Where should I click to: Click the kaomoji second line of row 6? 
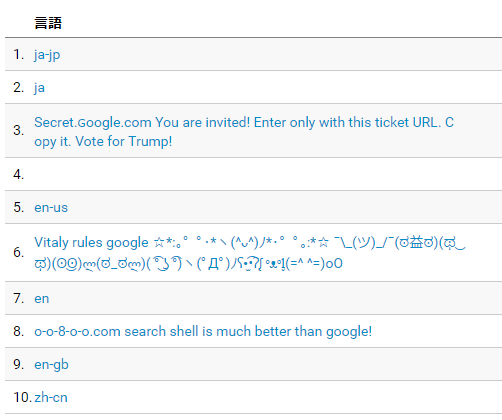[188, 264]
